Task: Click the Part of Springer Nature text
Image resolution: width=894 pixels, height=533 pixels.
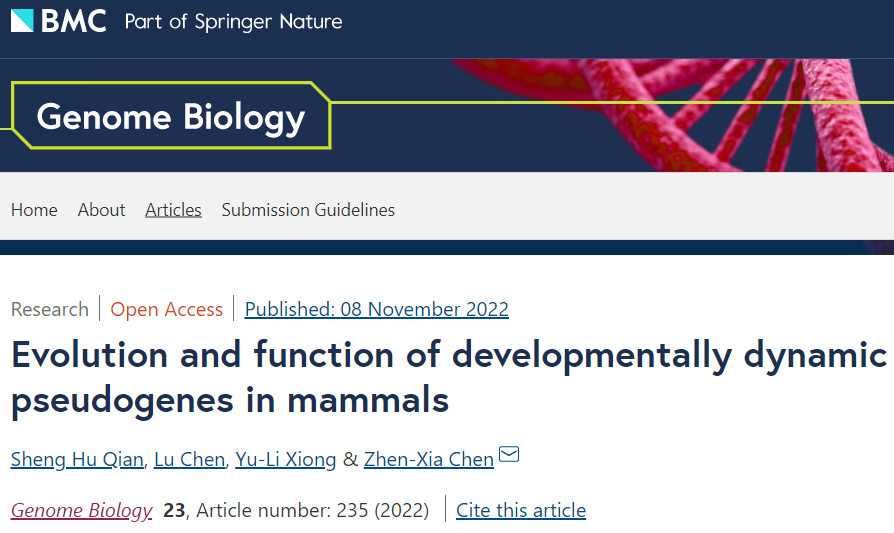Action: pos(233,22)
